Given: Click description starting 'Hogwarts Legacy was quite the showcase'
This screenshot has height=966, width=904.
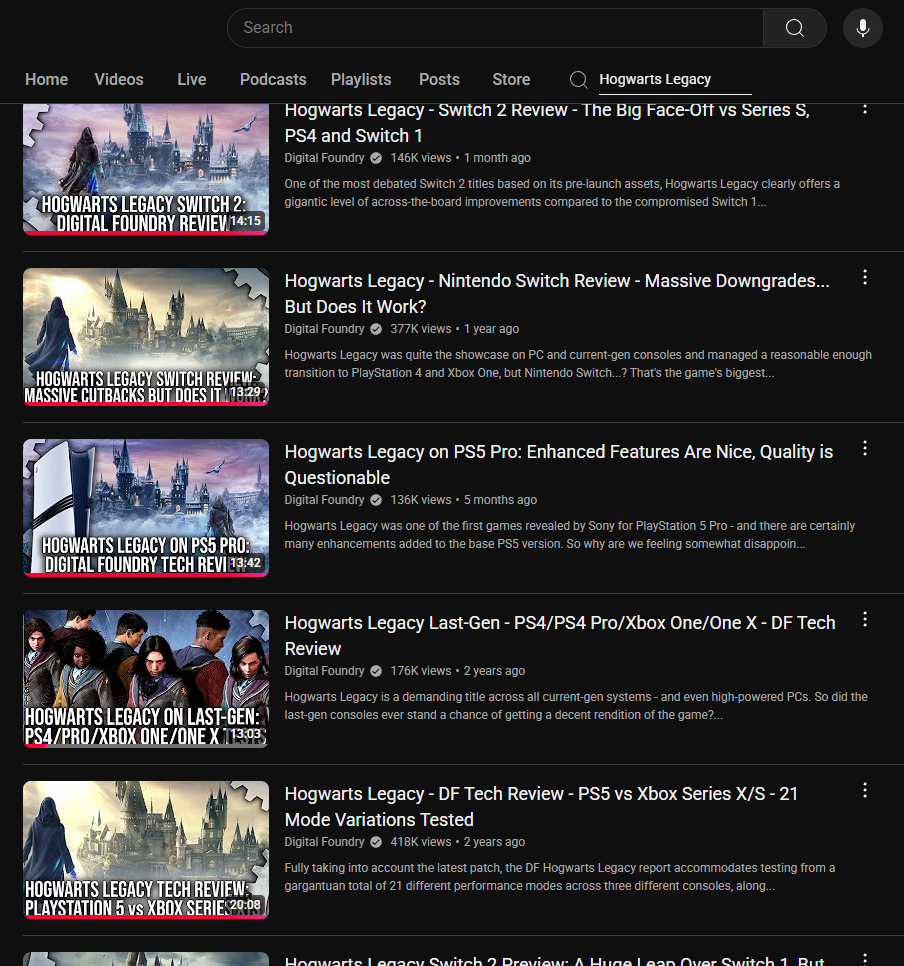Looking at the screenshot, I should click(x=578, y=363).
